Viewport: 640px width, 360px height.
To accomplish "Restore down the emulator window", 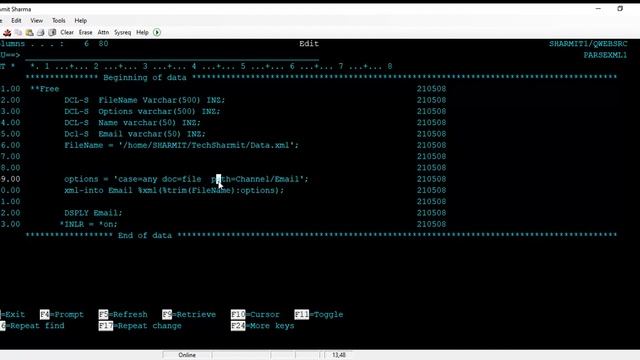I will pos(620,9).
